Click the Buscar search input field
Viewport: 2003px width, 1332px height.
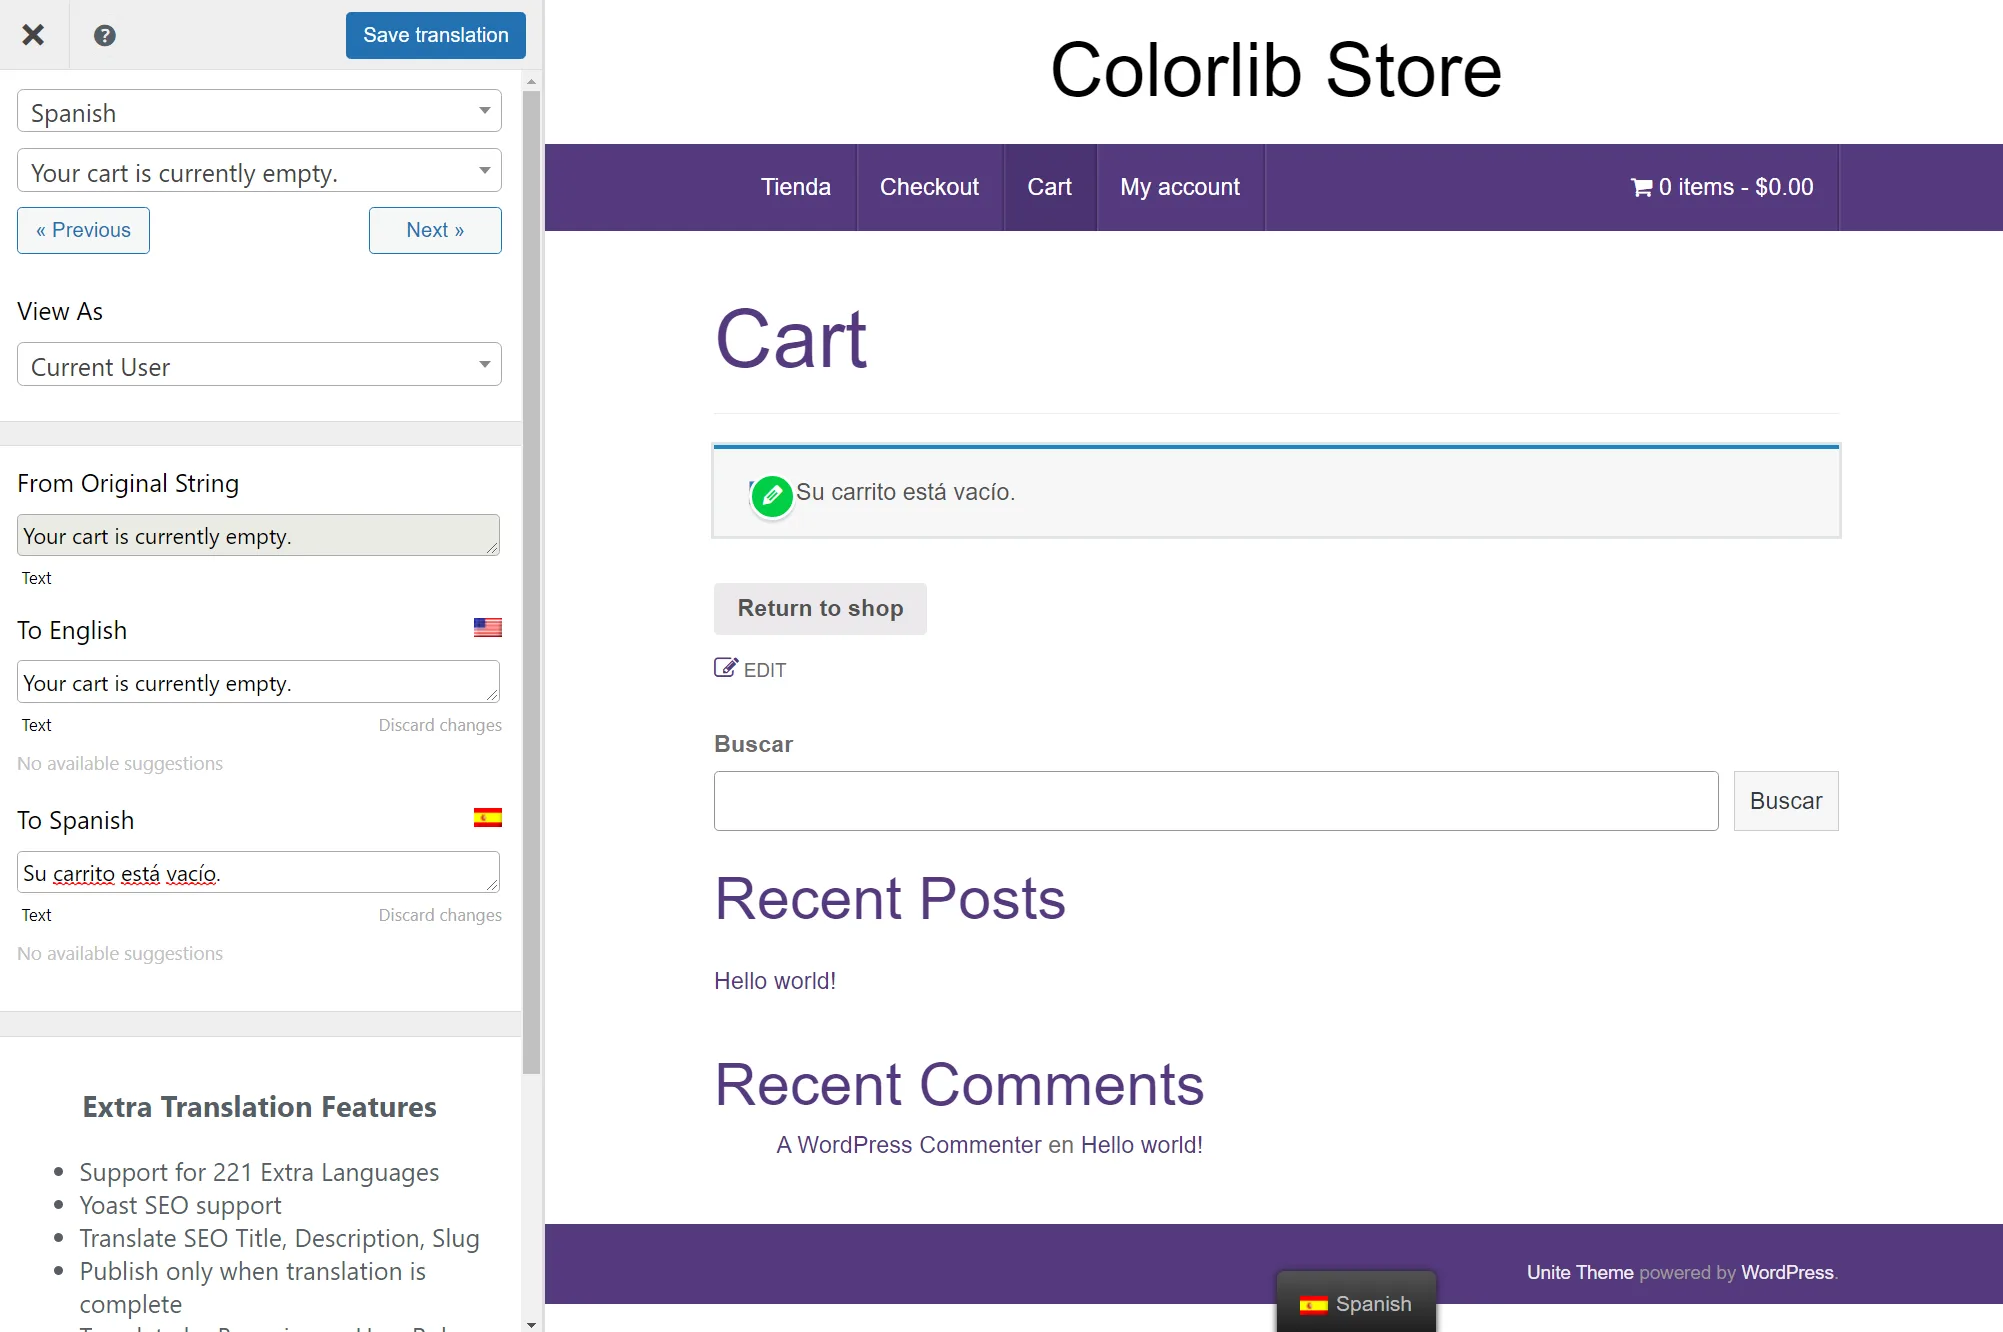coord(1216,800)
